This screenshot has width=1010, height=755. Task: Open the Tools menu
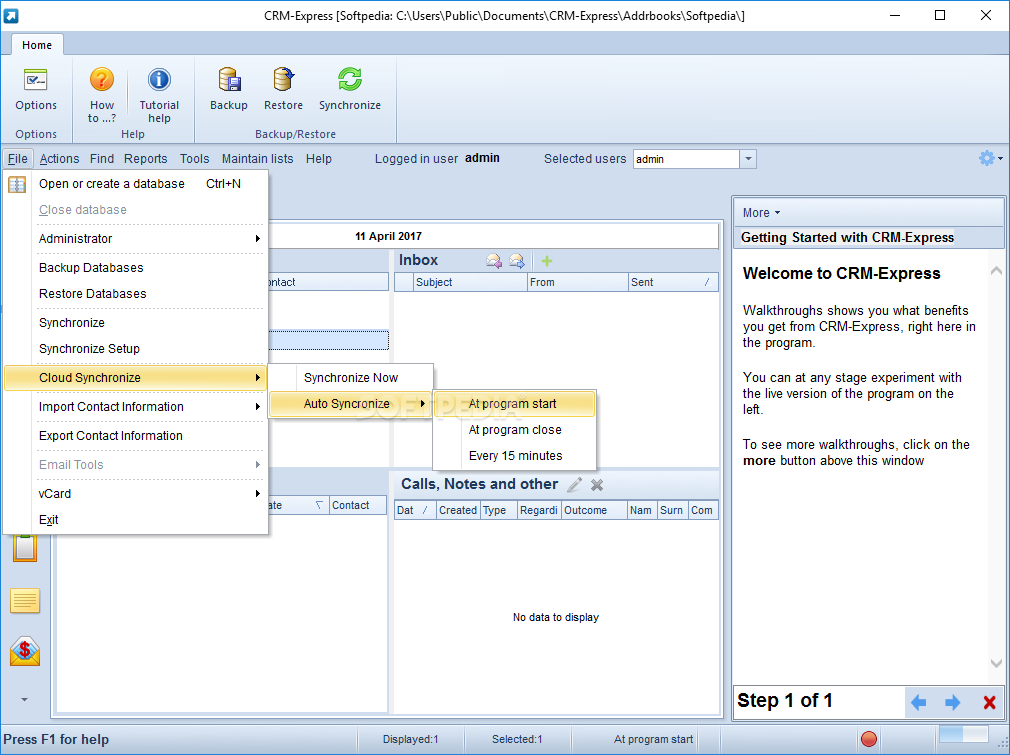[x=195, y=158]
